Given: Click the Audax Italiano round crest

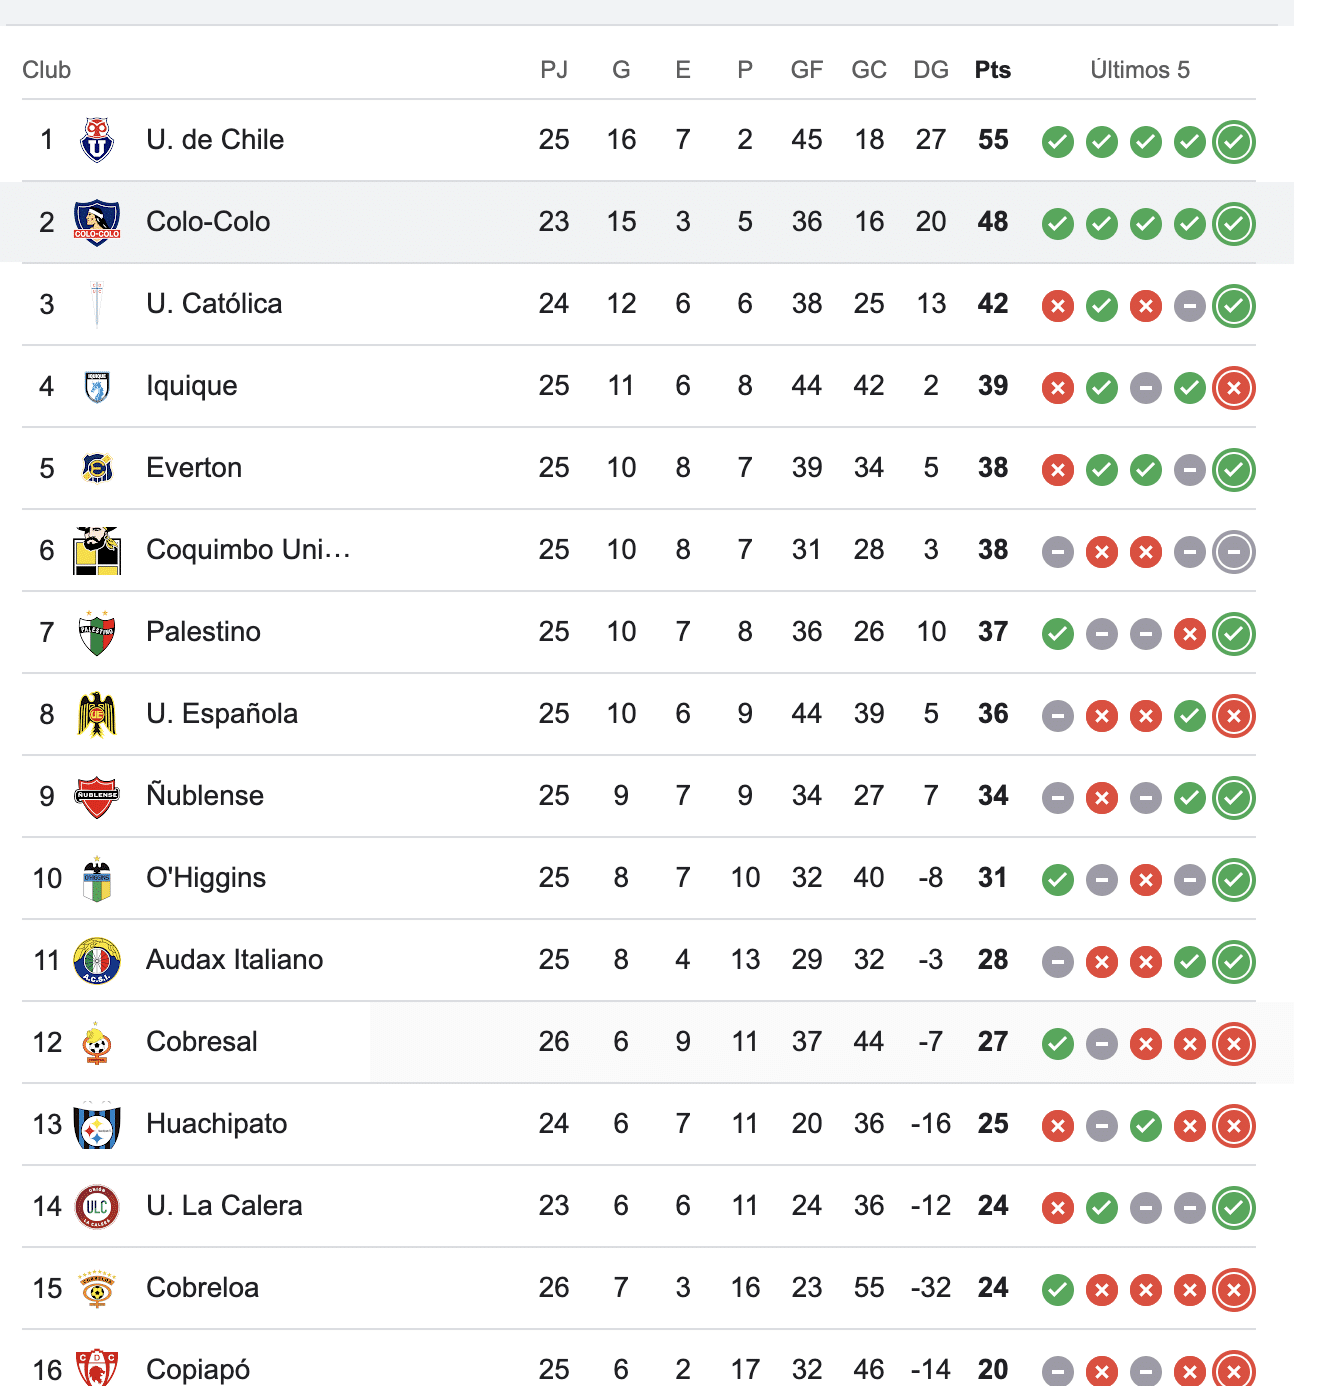Looking at the screenshot, I should 97,960.
